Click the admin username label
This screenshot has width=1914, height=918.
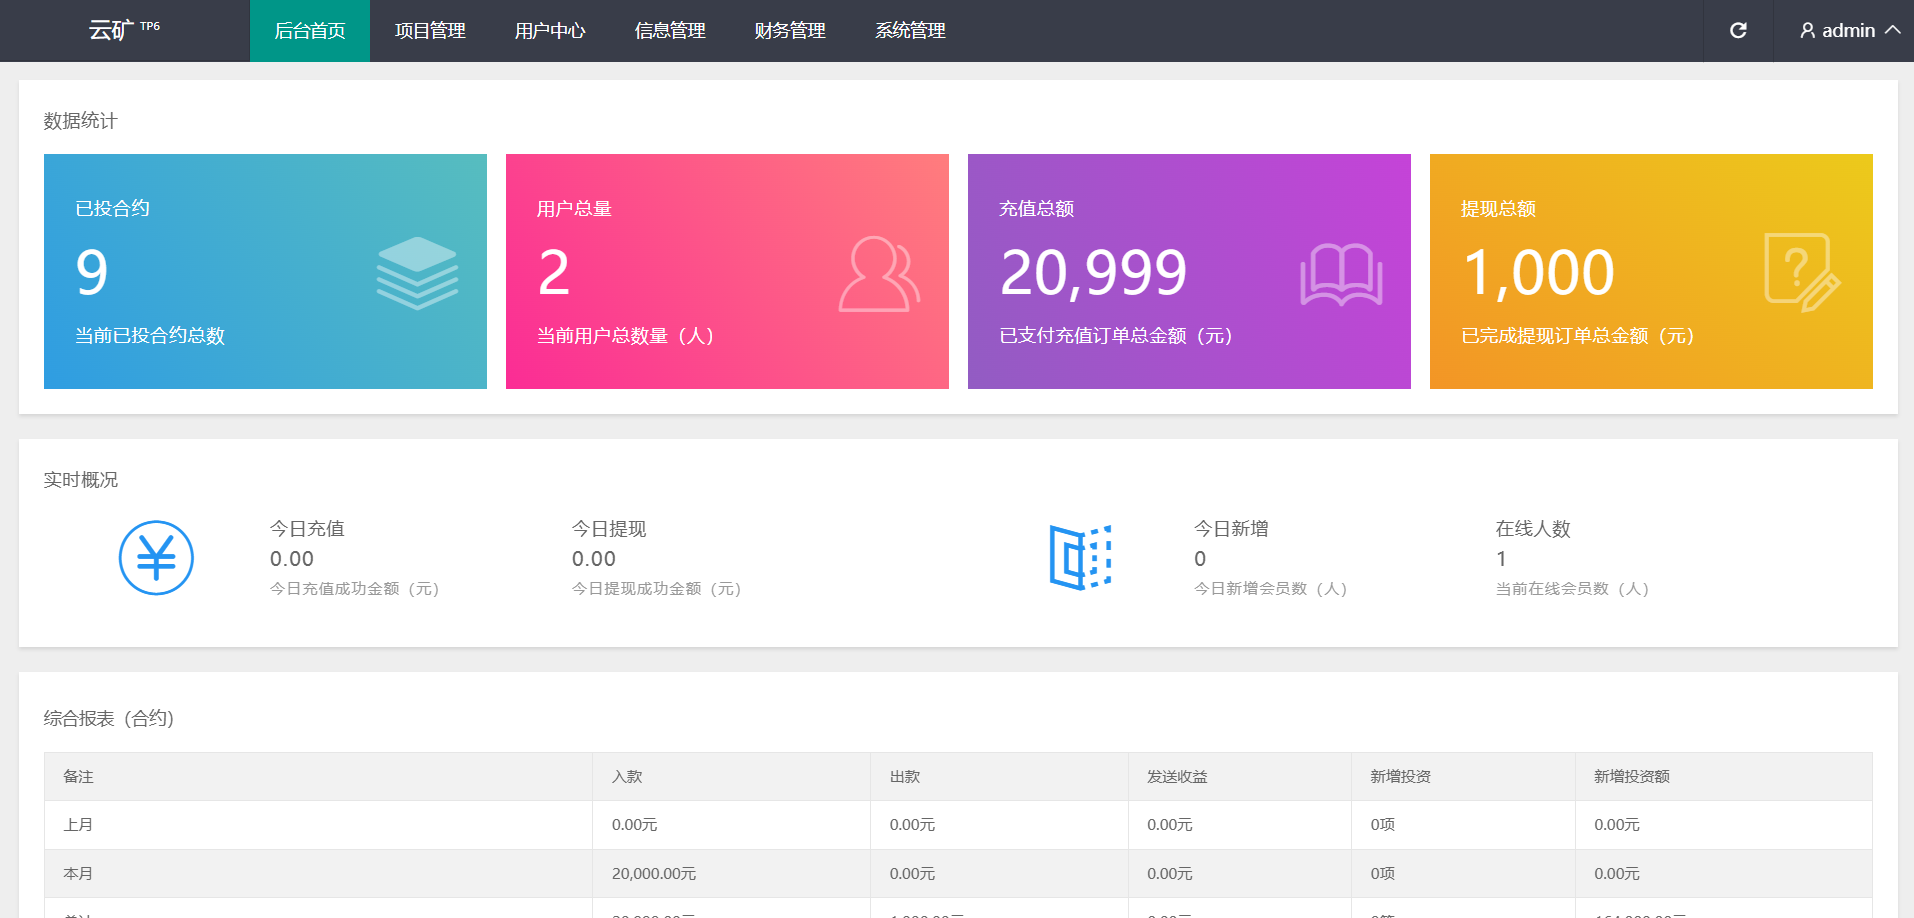1848,31
